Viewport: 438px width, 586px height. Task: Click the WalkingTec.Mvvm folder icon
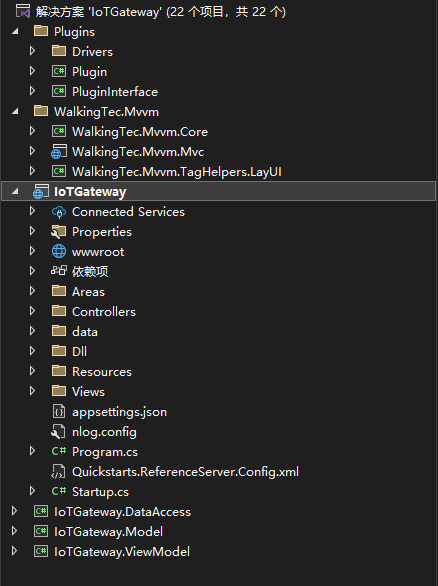pos(41,111)
